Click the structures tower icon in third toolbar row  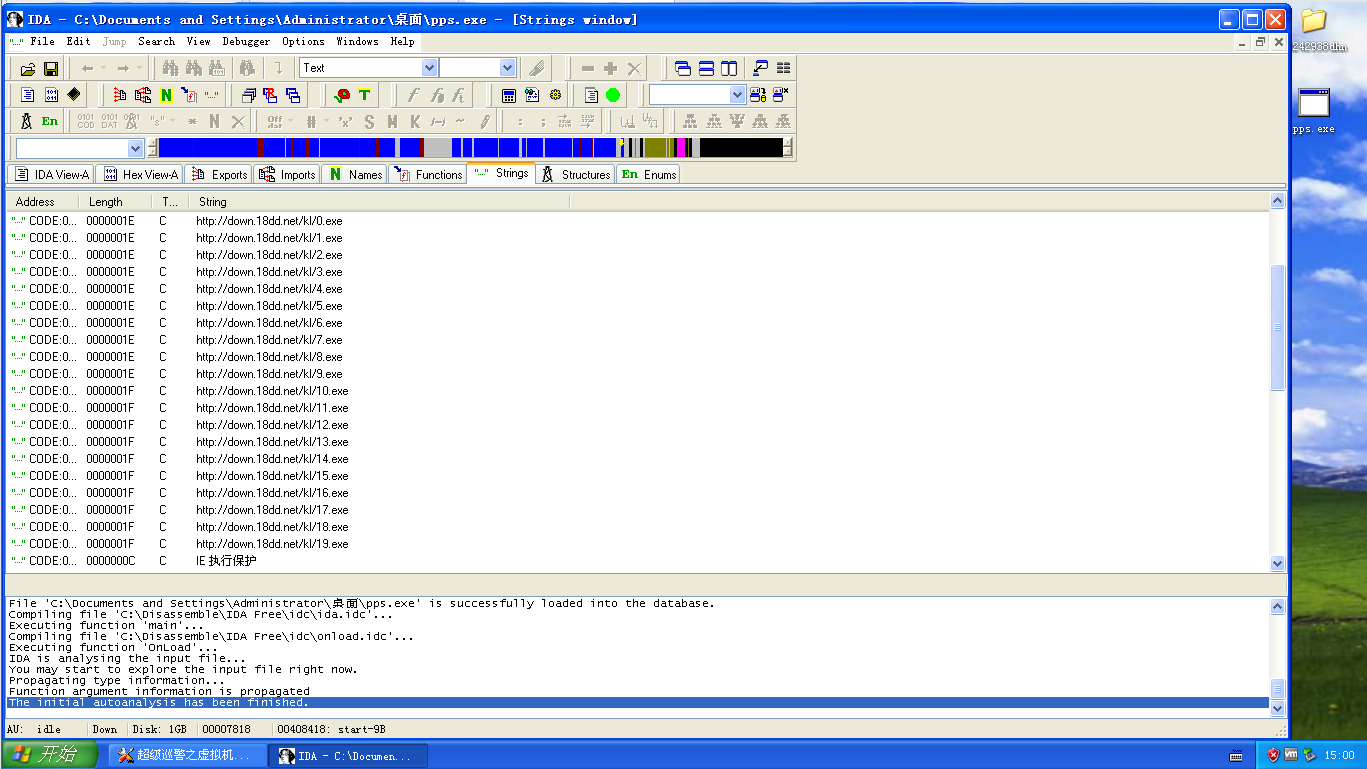(27, 121)
